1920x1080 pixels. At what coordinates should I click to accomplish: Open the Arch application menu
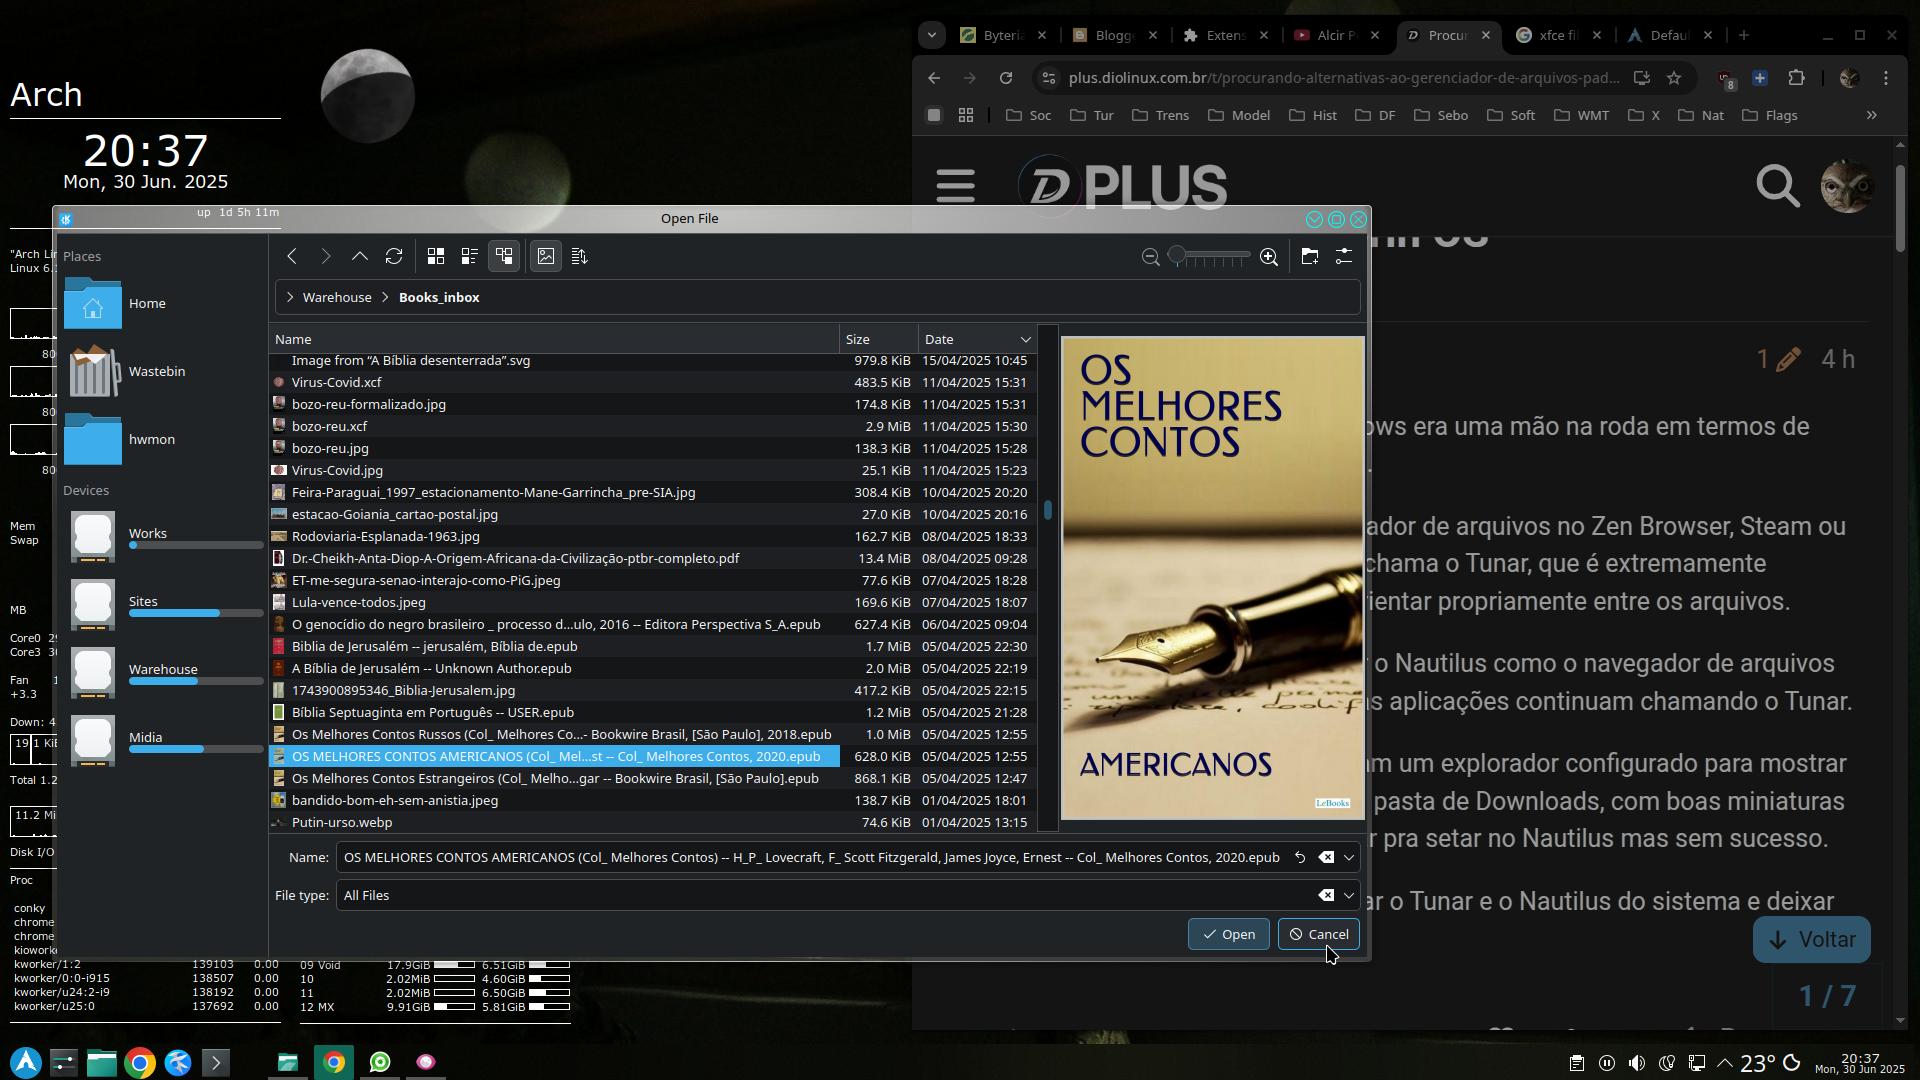point(26,1063)
